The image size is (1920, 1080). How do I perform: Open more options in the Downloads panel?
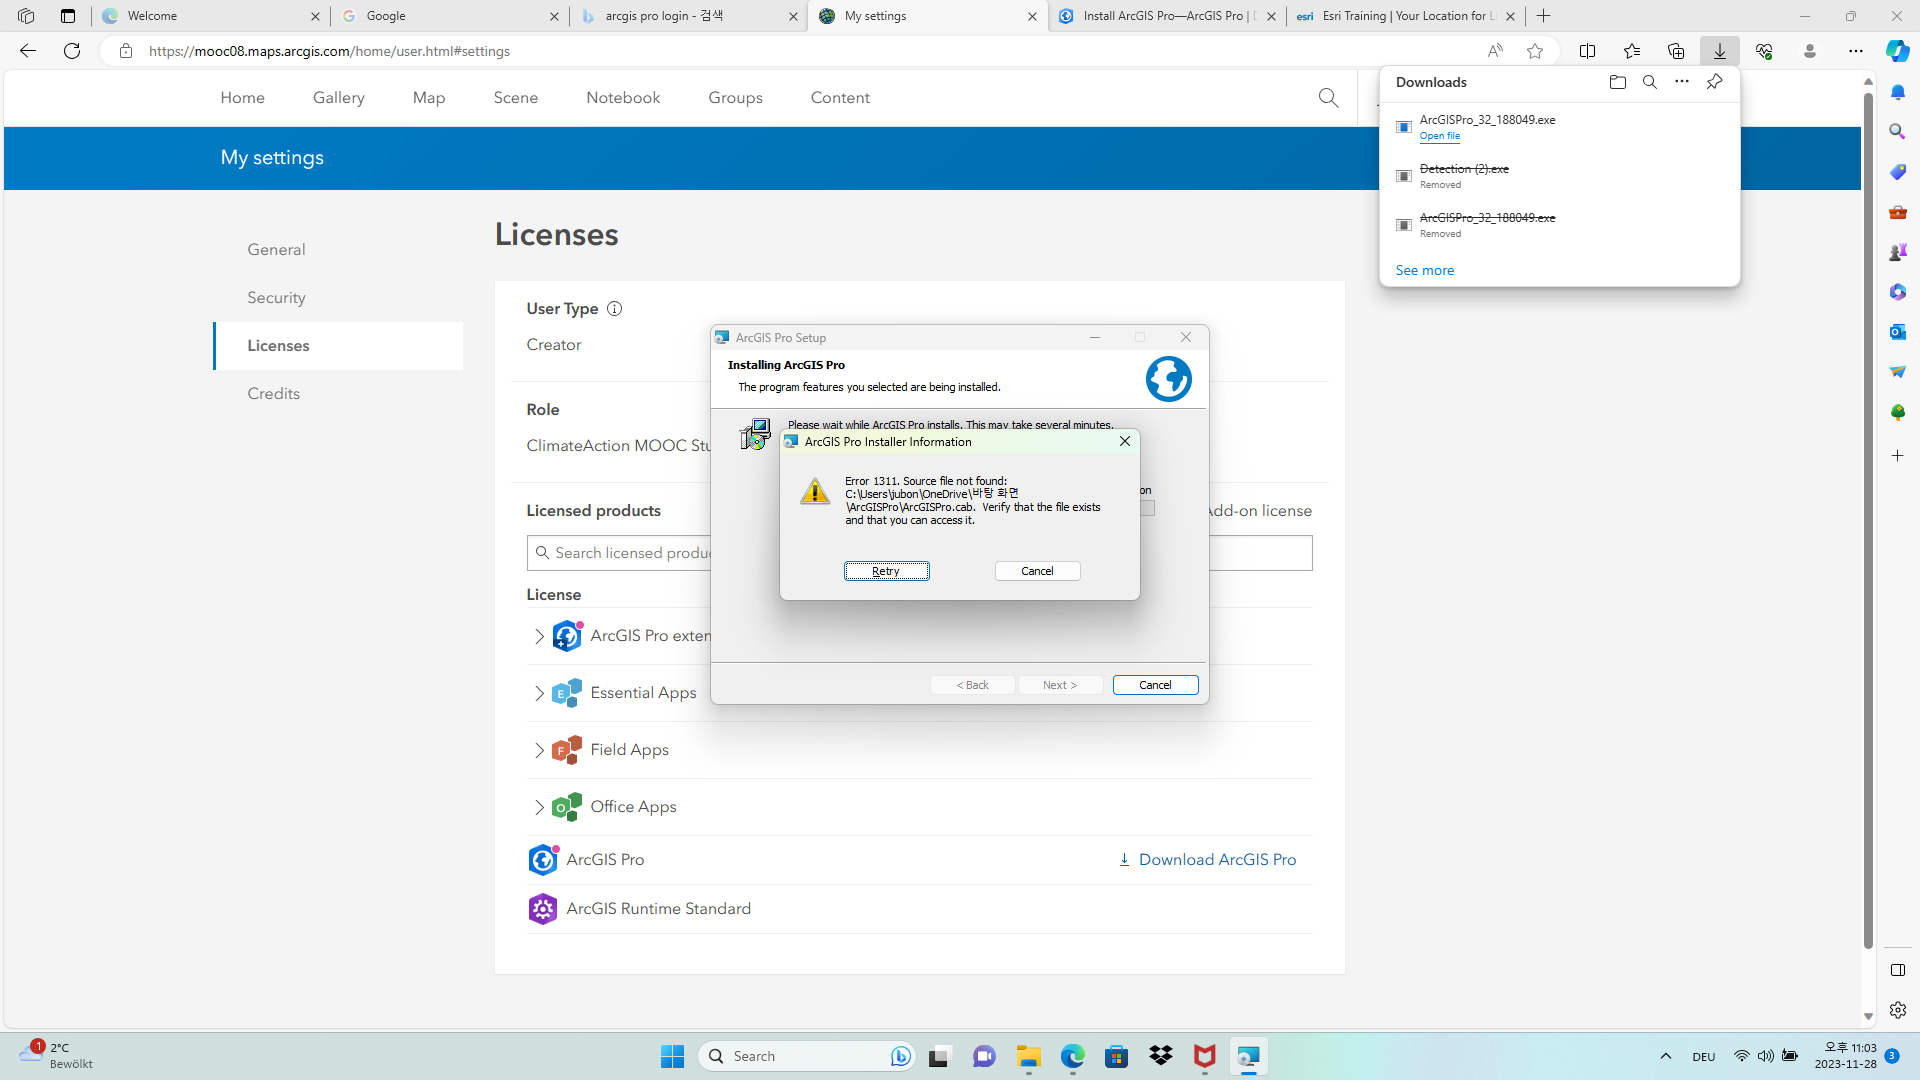(x=1682, y=82)
